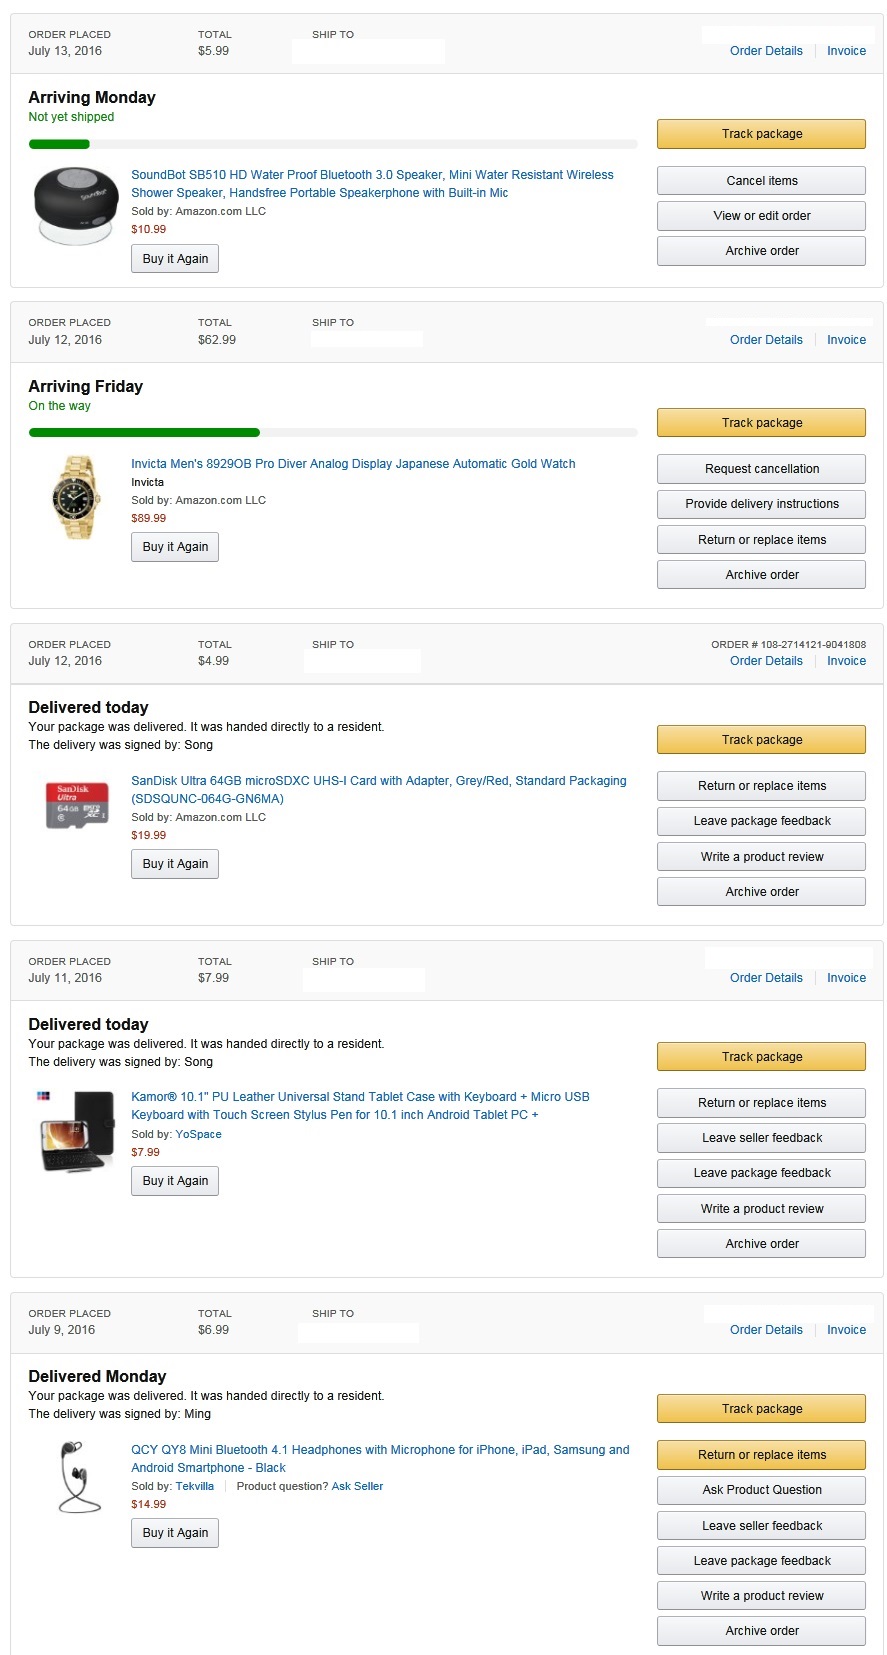
Task: Click Provide delivery instructions
Action: [761, 504]
